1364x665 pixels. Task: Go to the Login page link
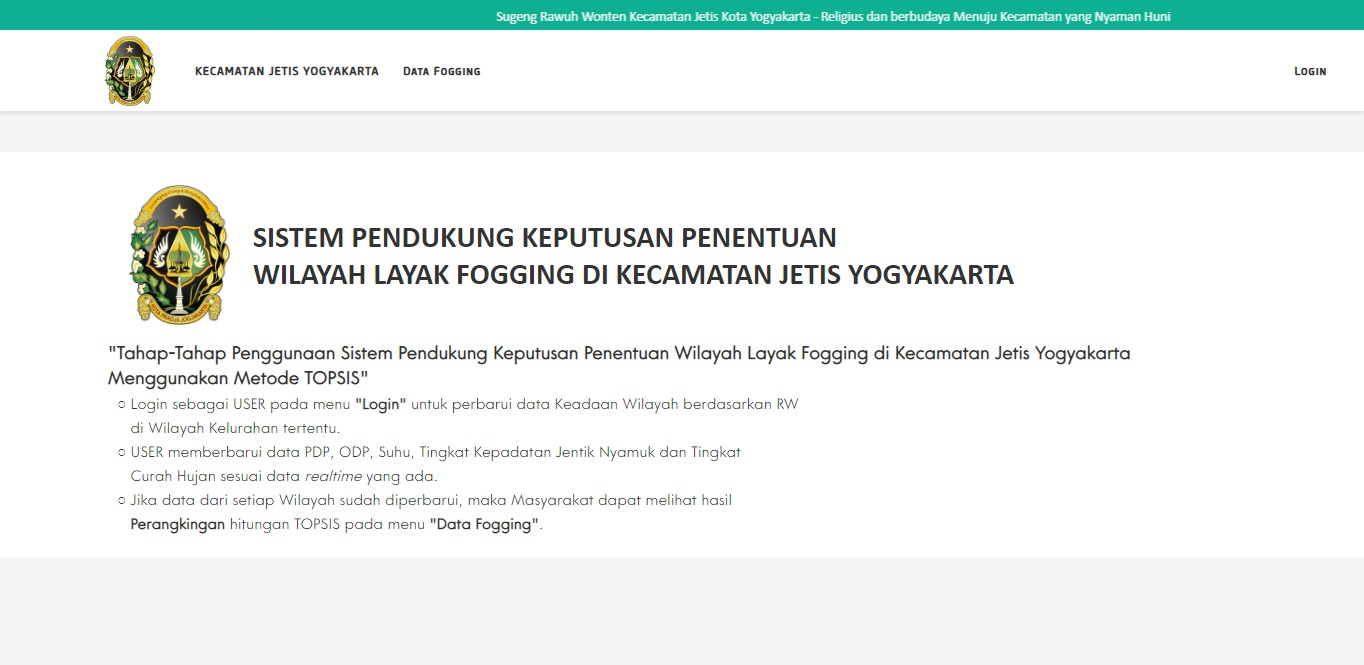tap(1310, 71)
